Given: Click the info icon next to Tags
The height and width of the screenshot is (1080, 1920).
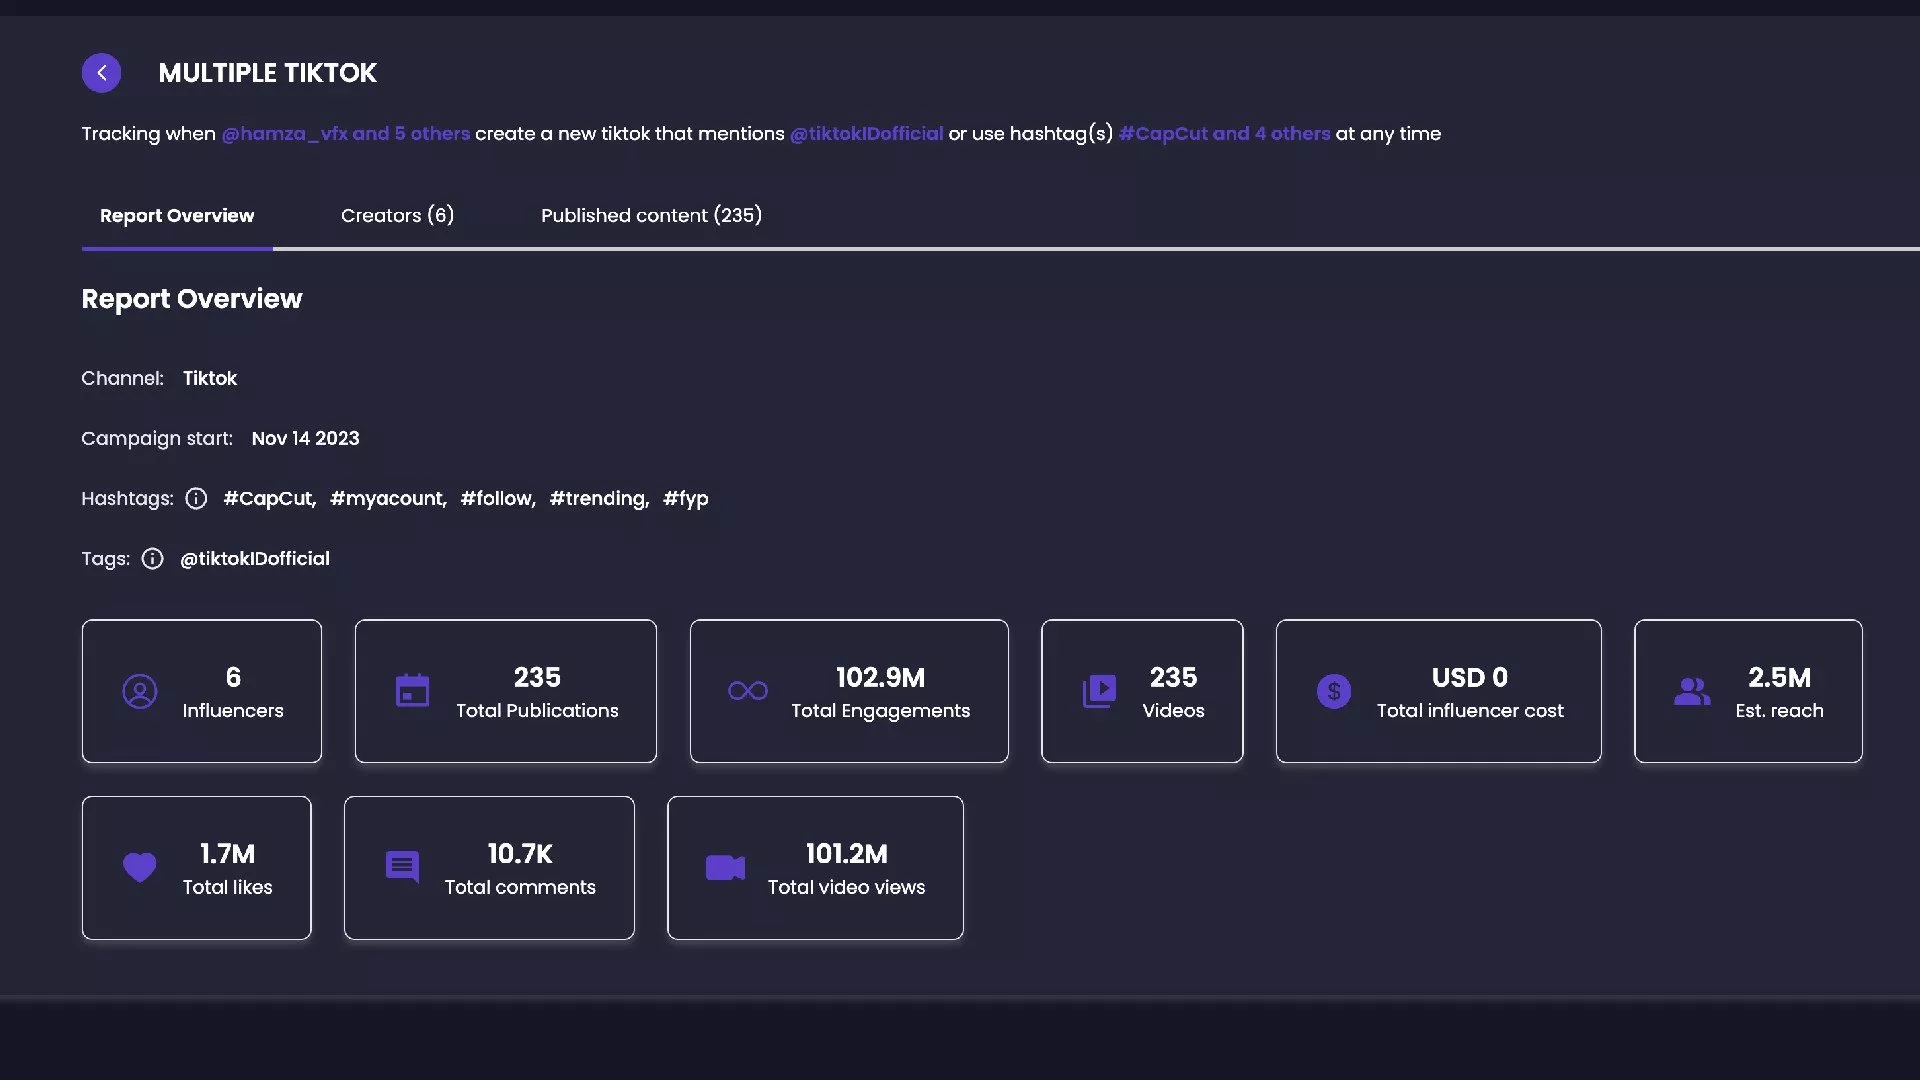Looking at the screenshot, I should pos(152,559).
